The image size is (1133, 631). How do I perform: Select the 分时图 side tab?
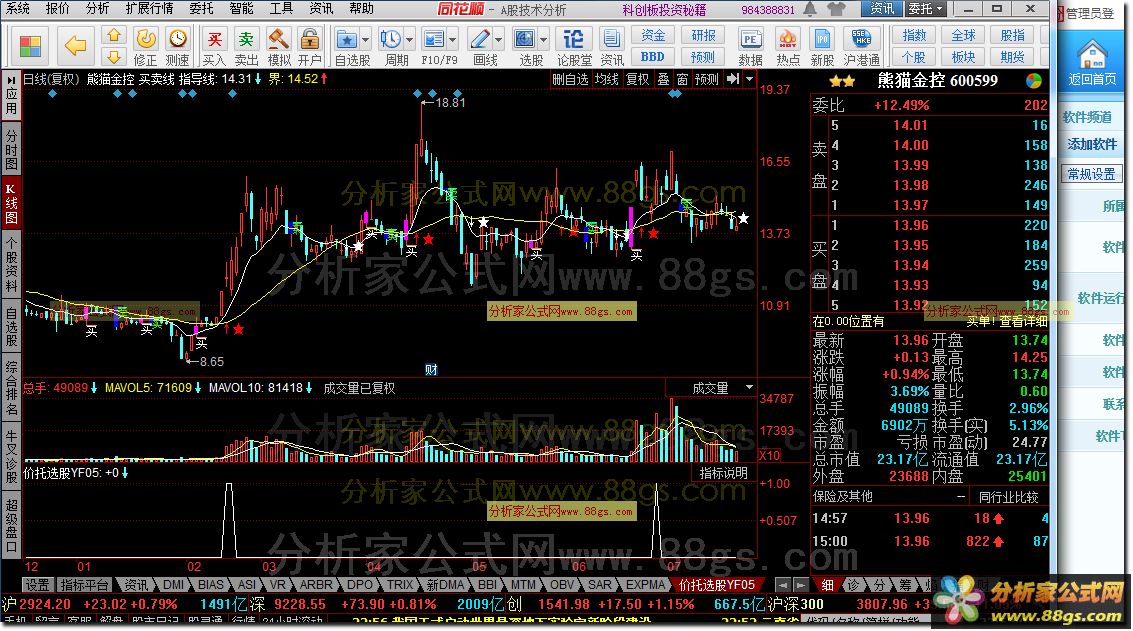pos(11,150)
